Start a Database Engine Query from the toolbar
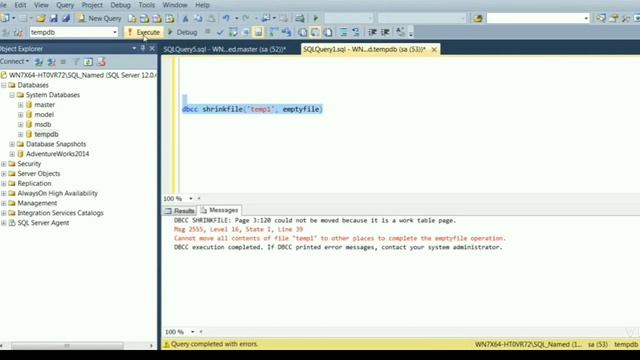 click(x=132, y=18)
